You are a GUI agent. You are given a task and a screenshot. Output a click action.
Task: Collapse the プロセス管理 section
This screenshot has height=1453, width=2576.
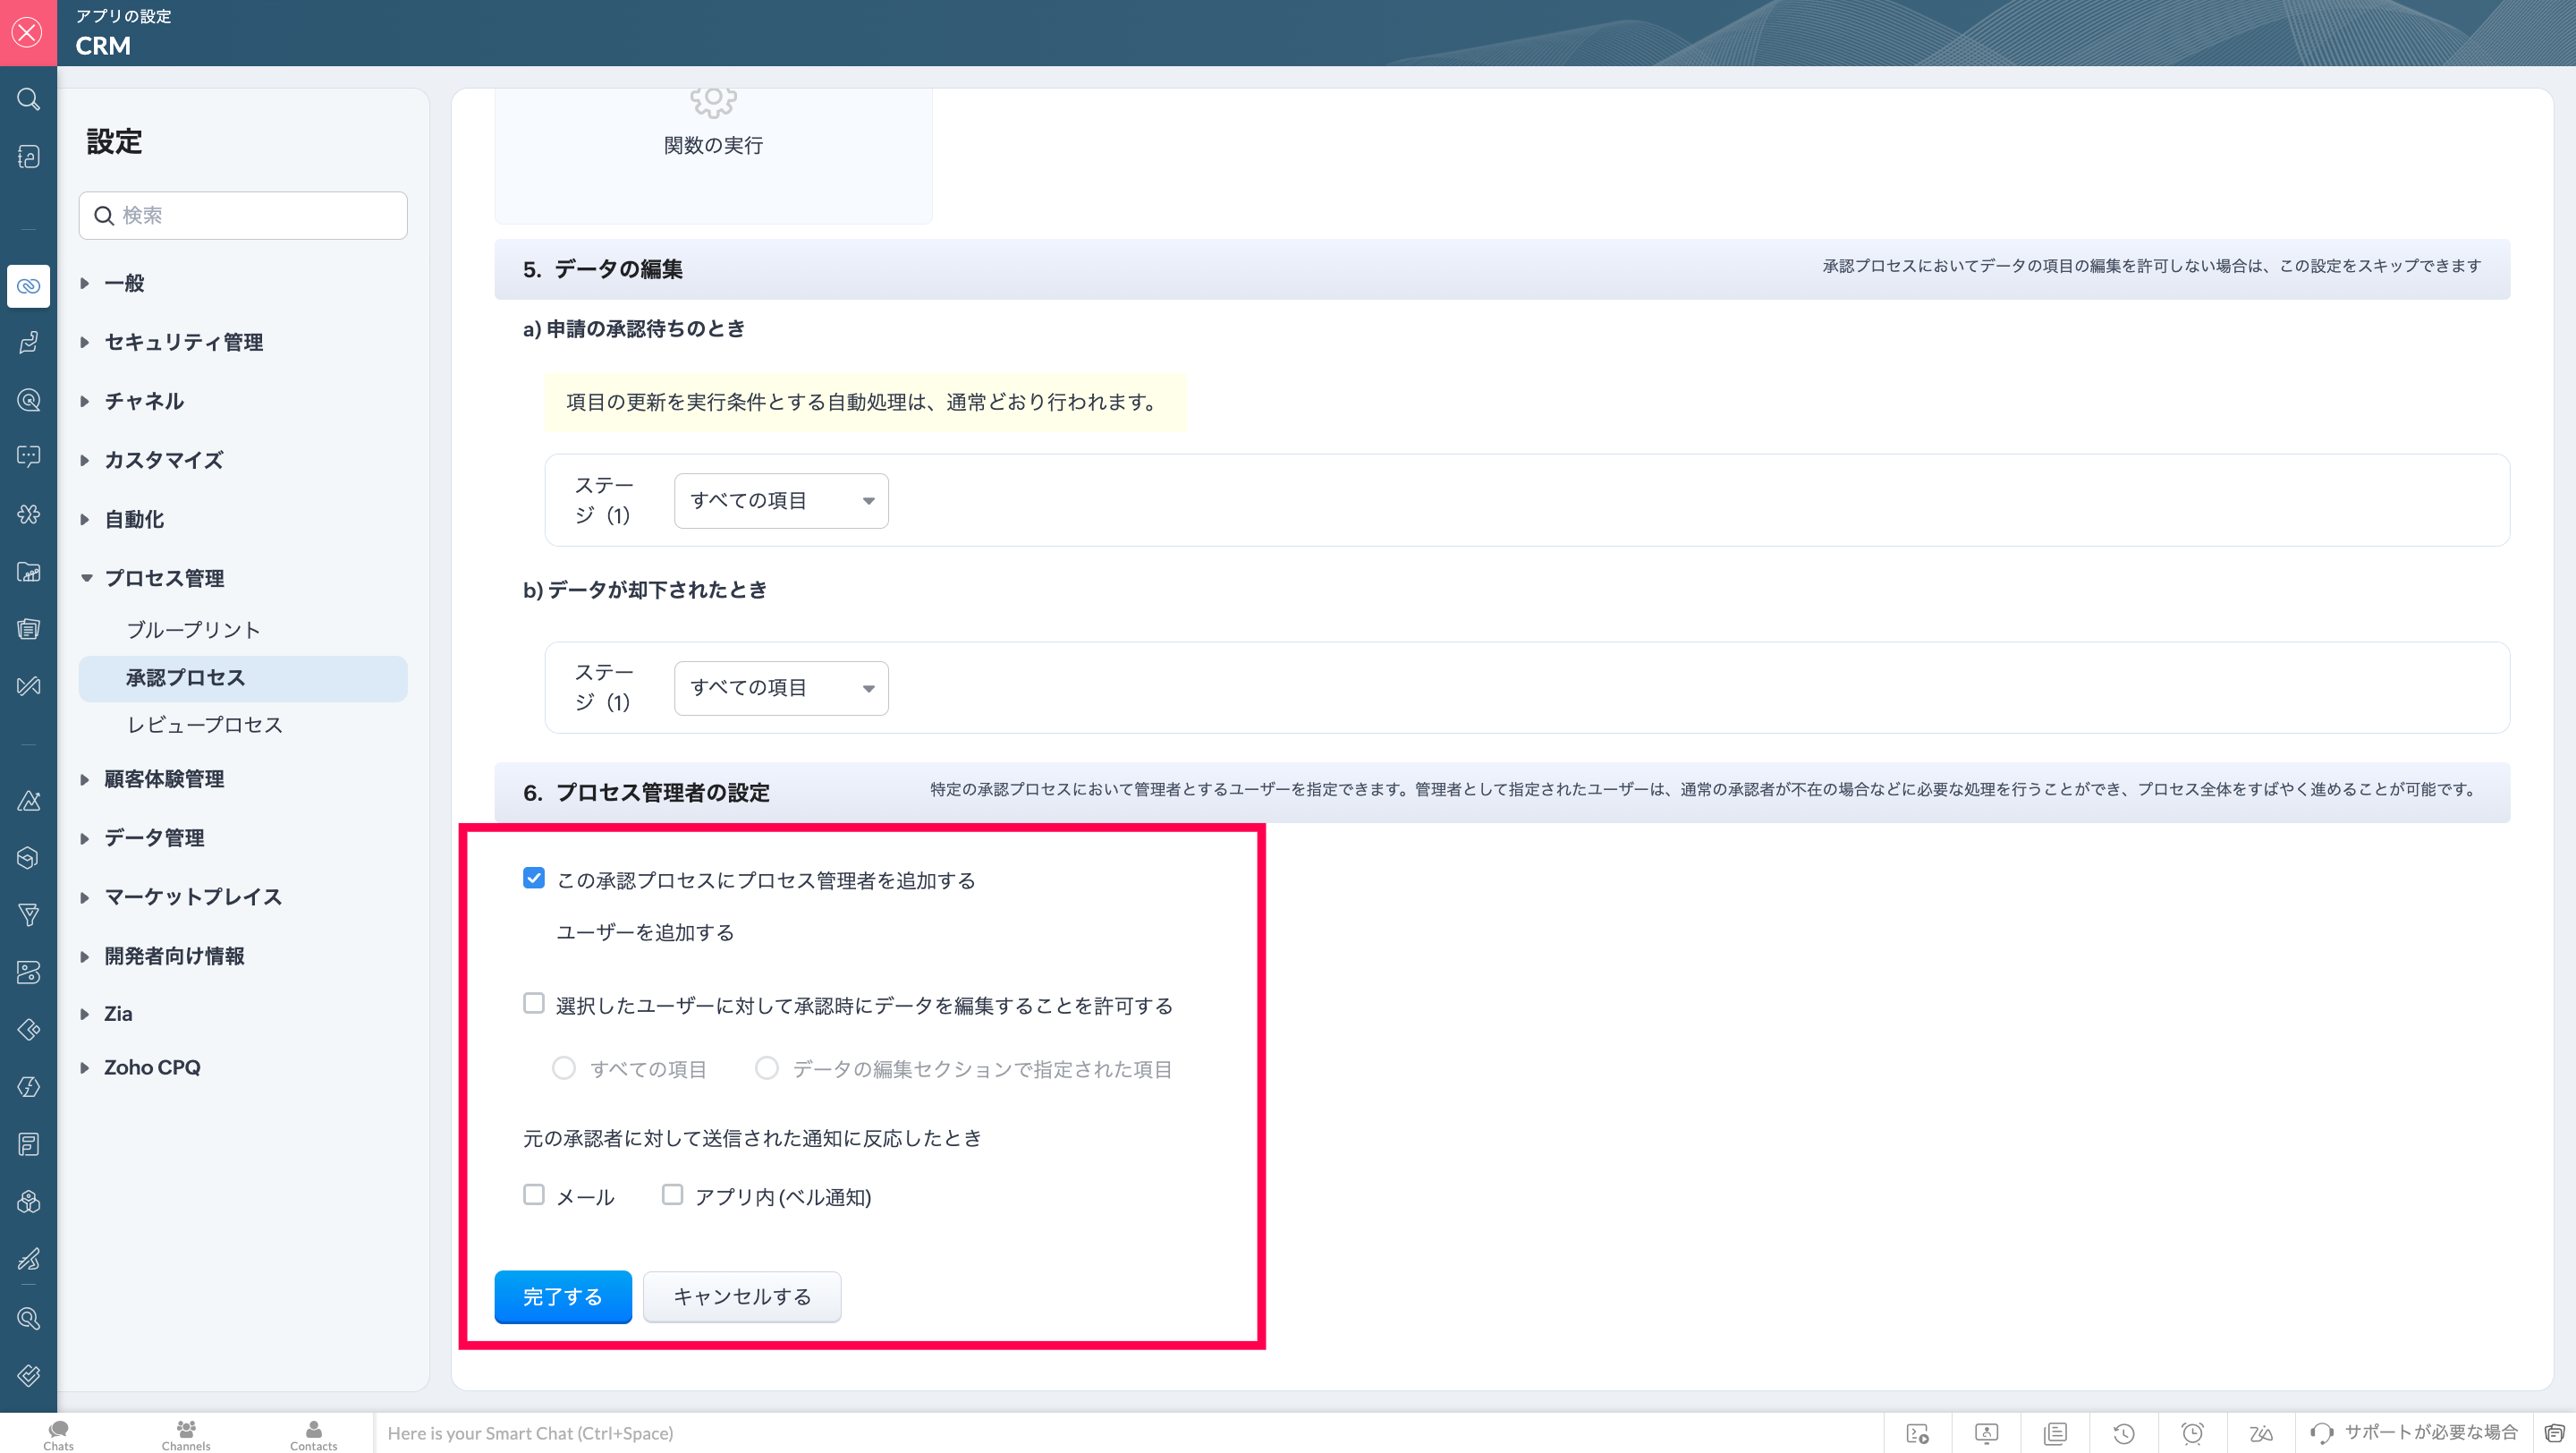click(x=163, y=578)
